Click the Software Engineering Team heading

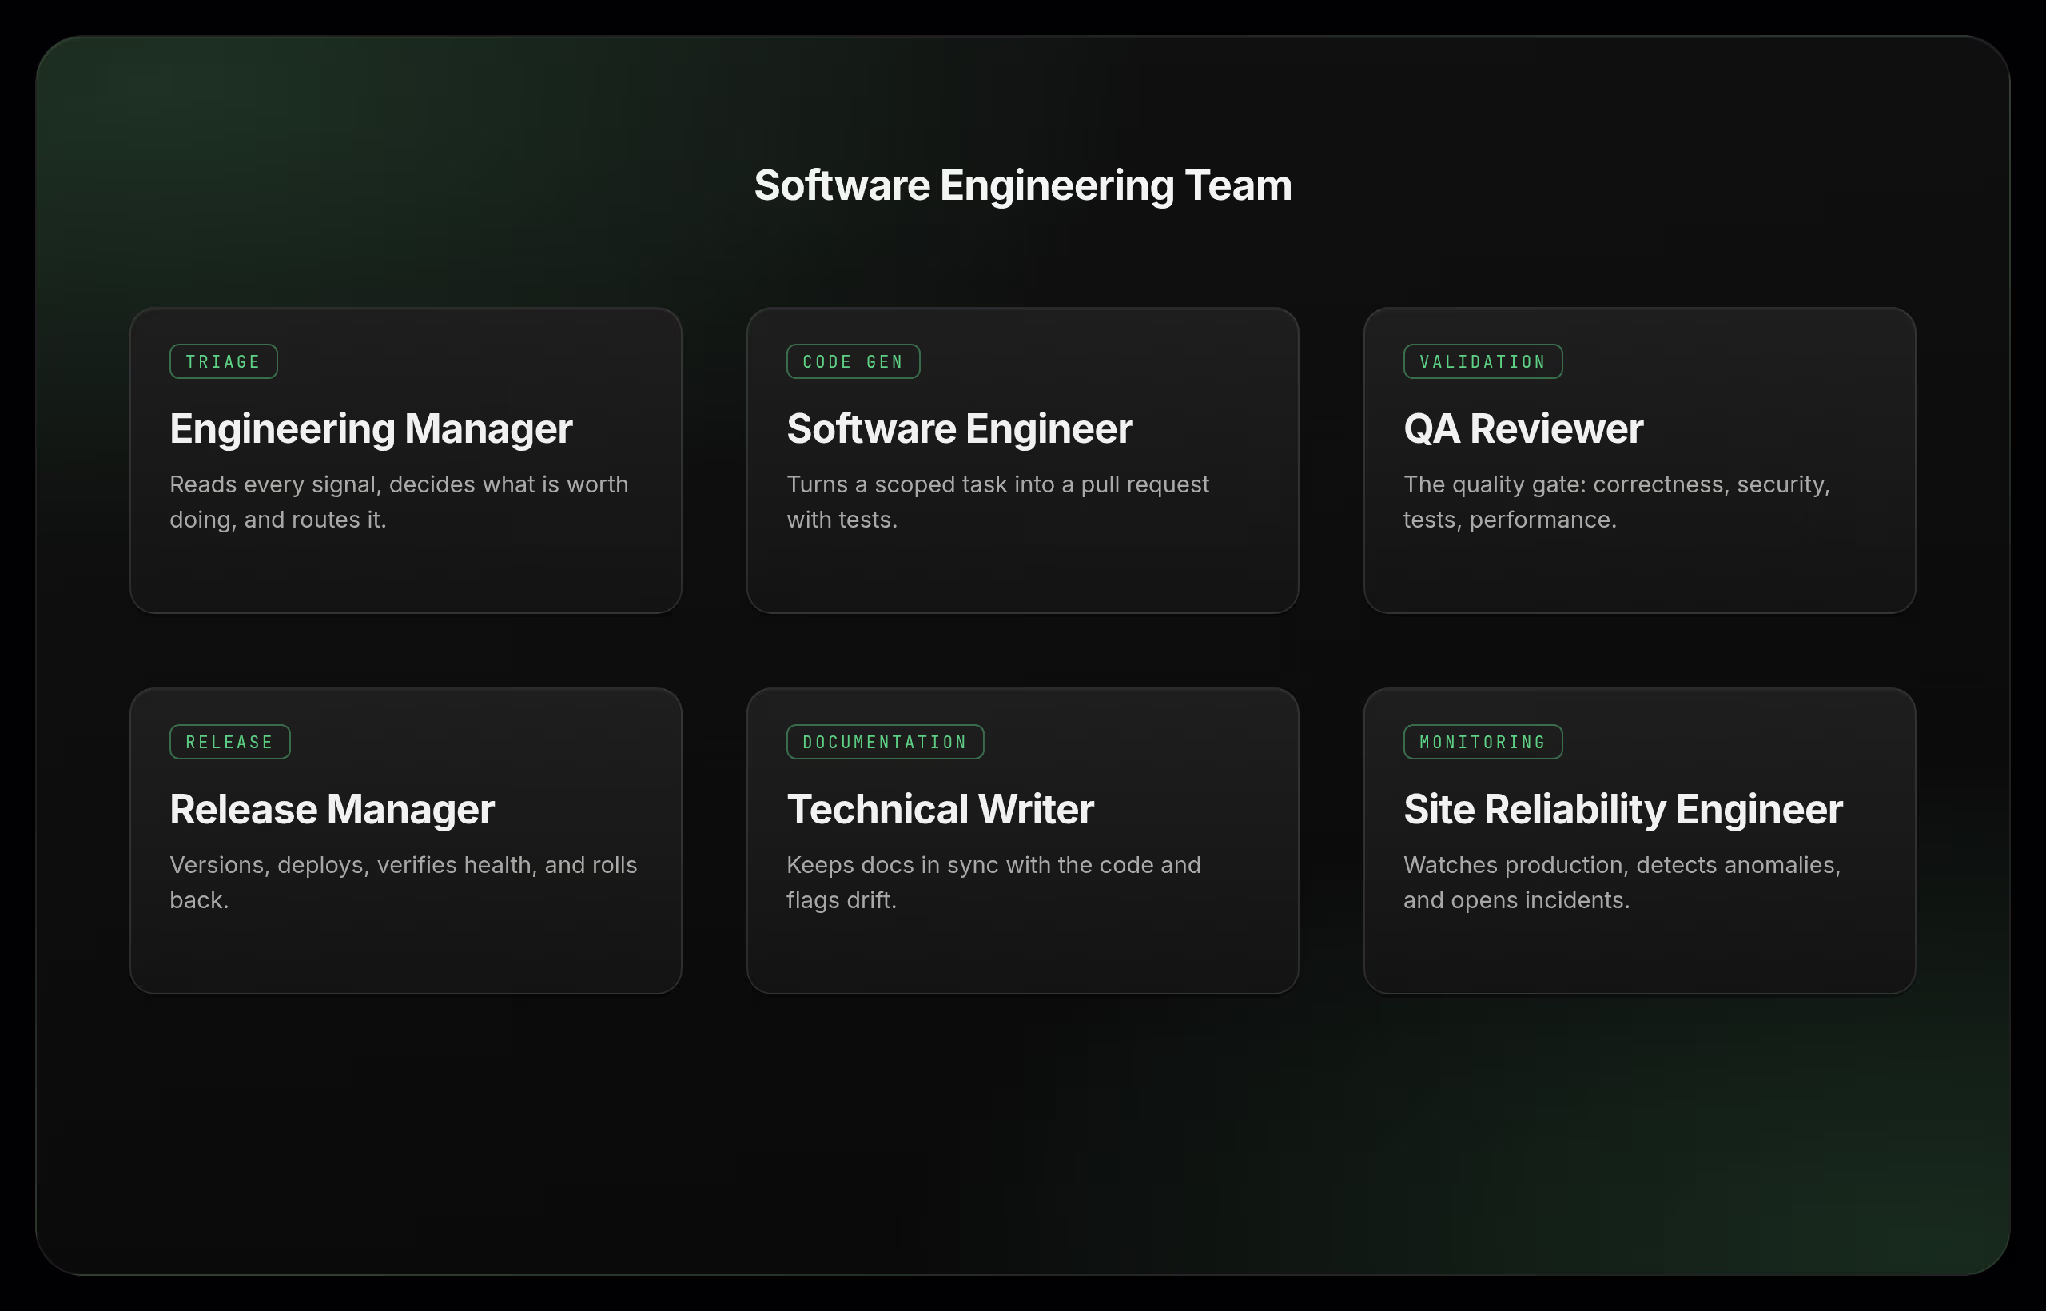[1022, 186]
